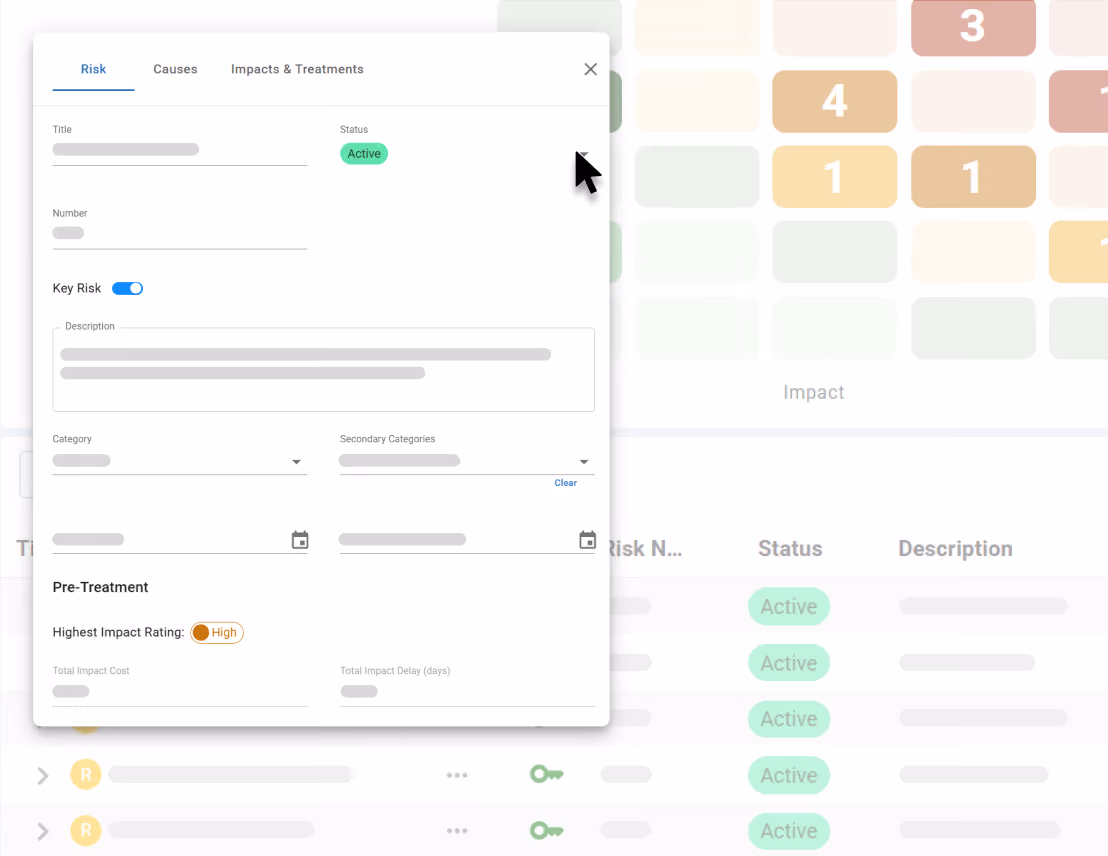
Task: Click the Title input field
Action: point(179,150)
